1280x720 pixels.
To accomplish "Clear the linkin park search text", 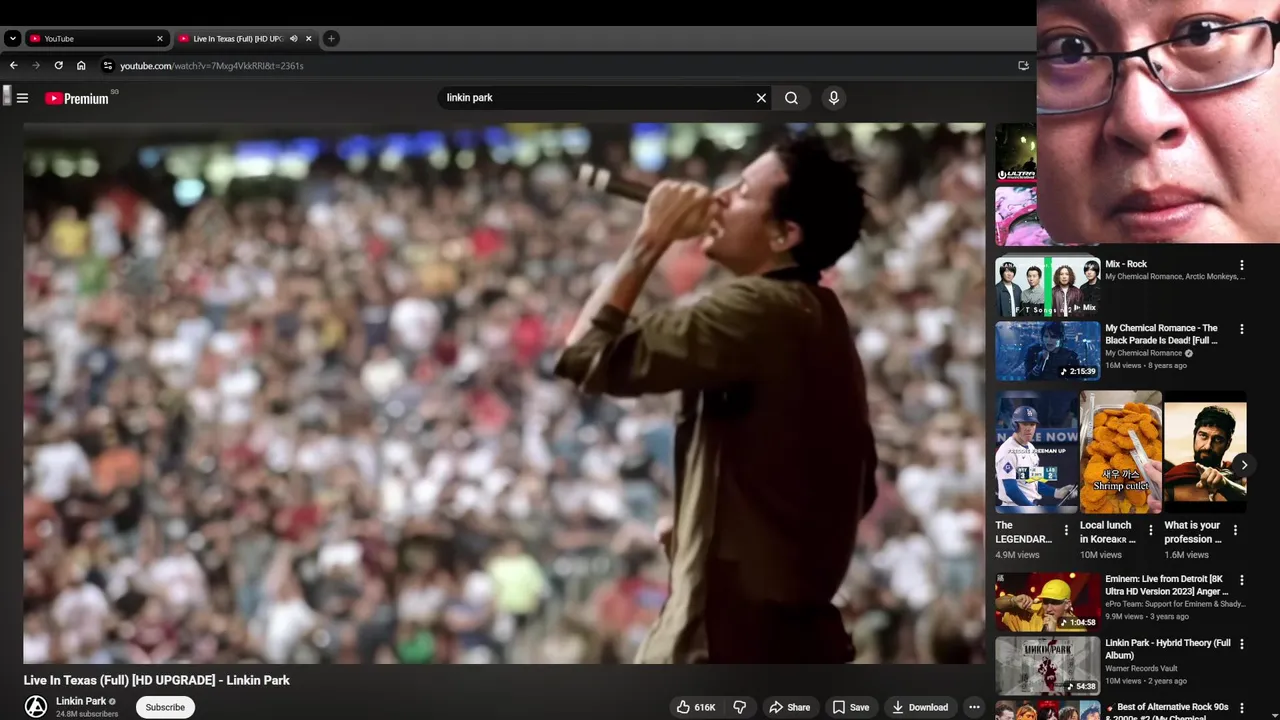I will pyautogui.click(x=761, y=98).
